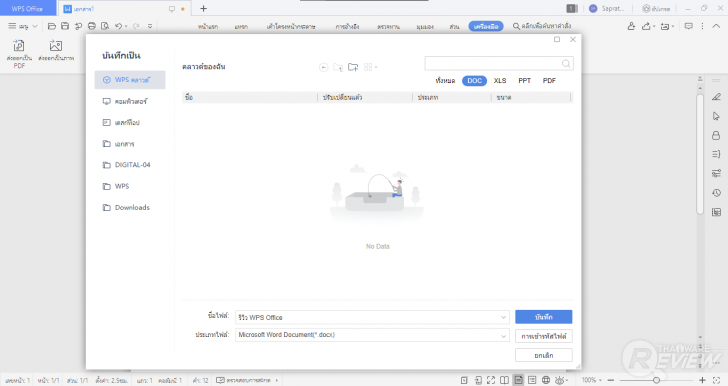This screenshot has height=386, width=728.
Task: Click the save diskette icon in toolbar
Action: (65, 26)
